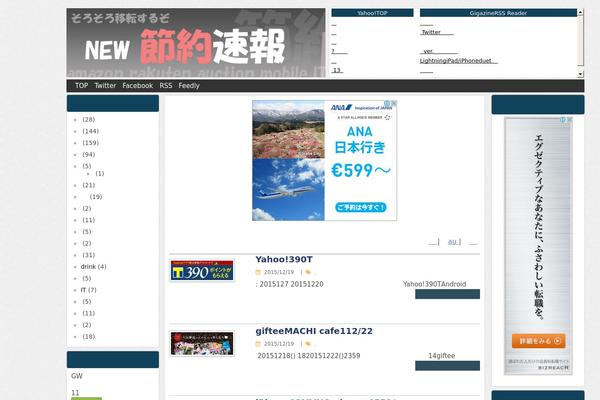Open the category with (94) posts

88,155
